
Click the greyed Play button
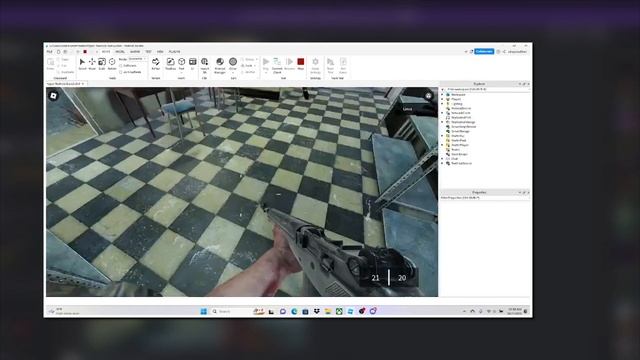click(x=266, y=64)
